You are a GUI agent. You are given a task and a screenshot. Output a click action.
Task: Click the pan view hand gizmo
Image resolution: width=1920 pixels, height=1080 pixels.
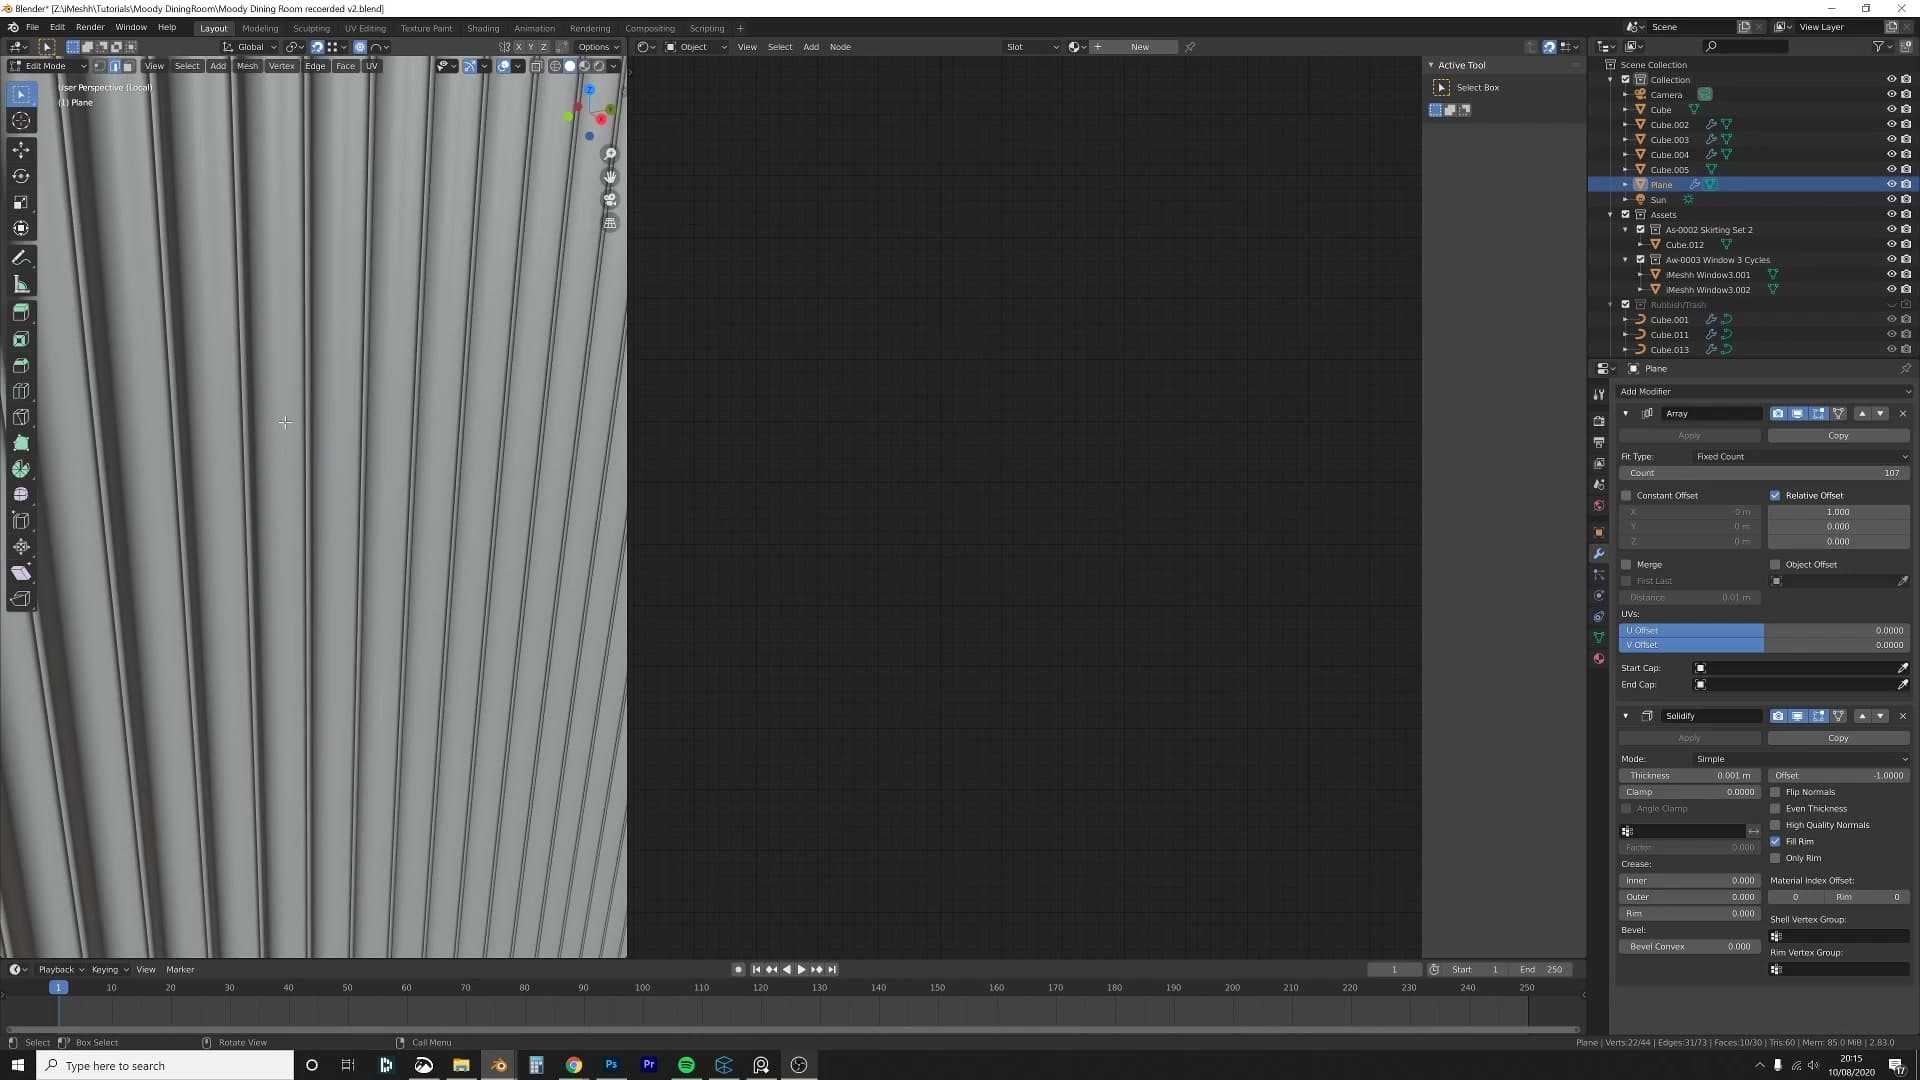pos(610,177)
